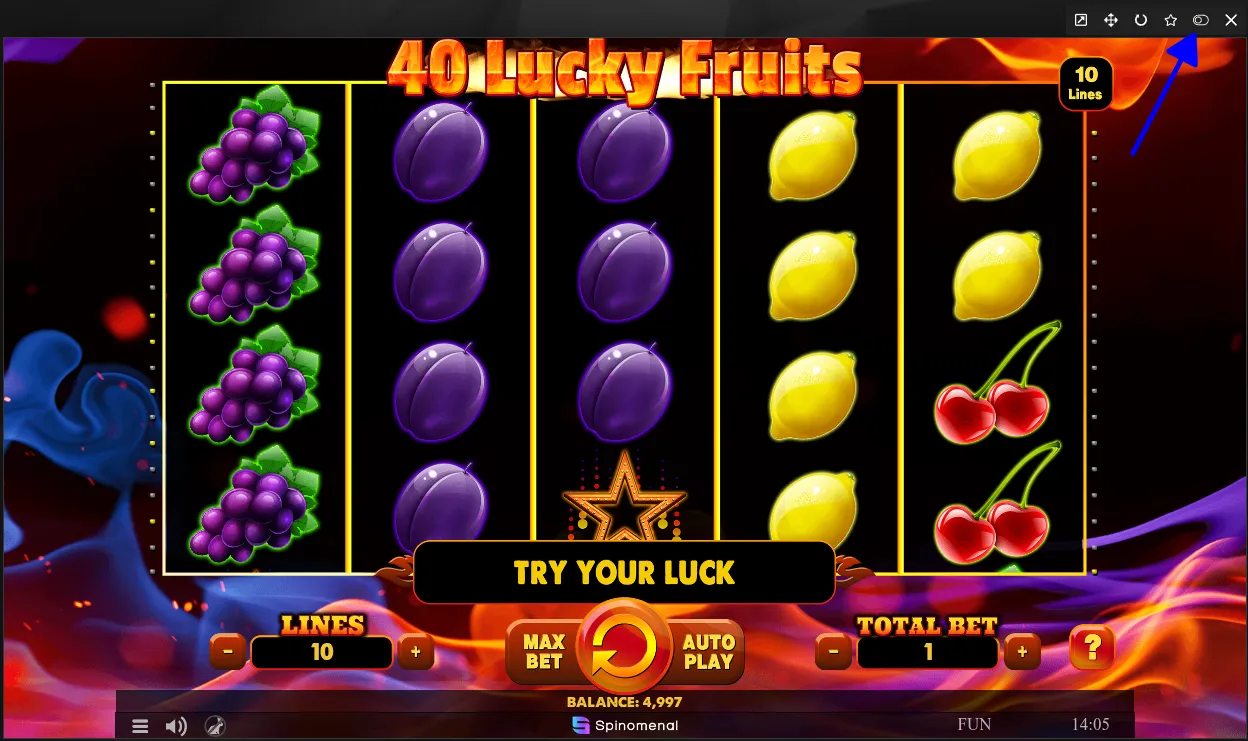1248x741 pixels.
Task: Start Auto Play
Action: 708,651
